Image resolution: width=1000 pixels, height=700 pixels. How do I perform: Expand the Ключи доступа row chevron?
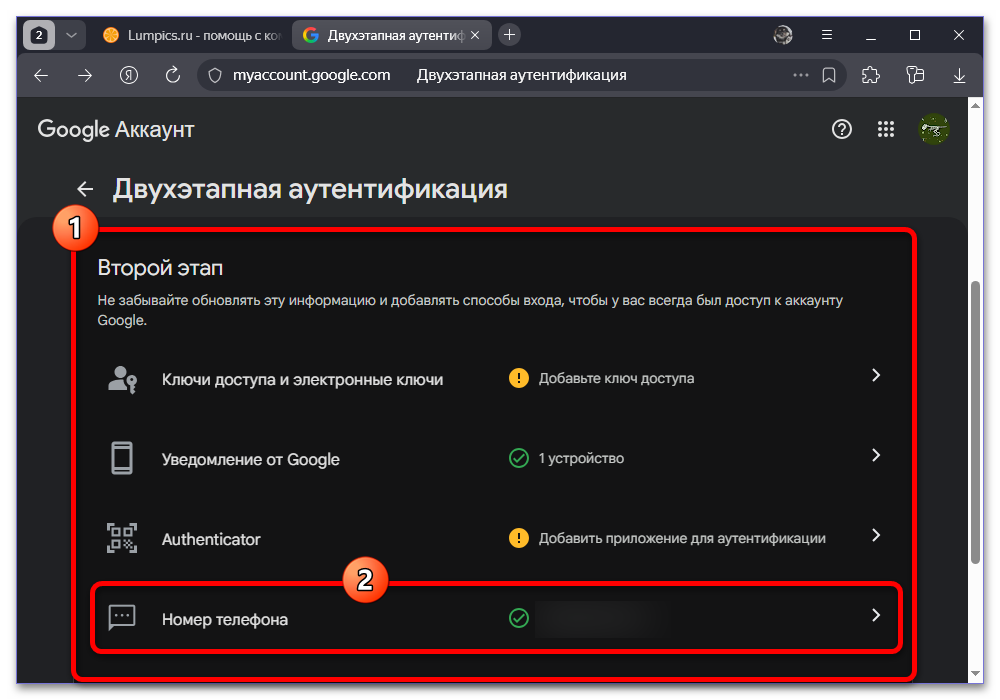(876, 375)
